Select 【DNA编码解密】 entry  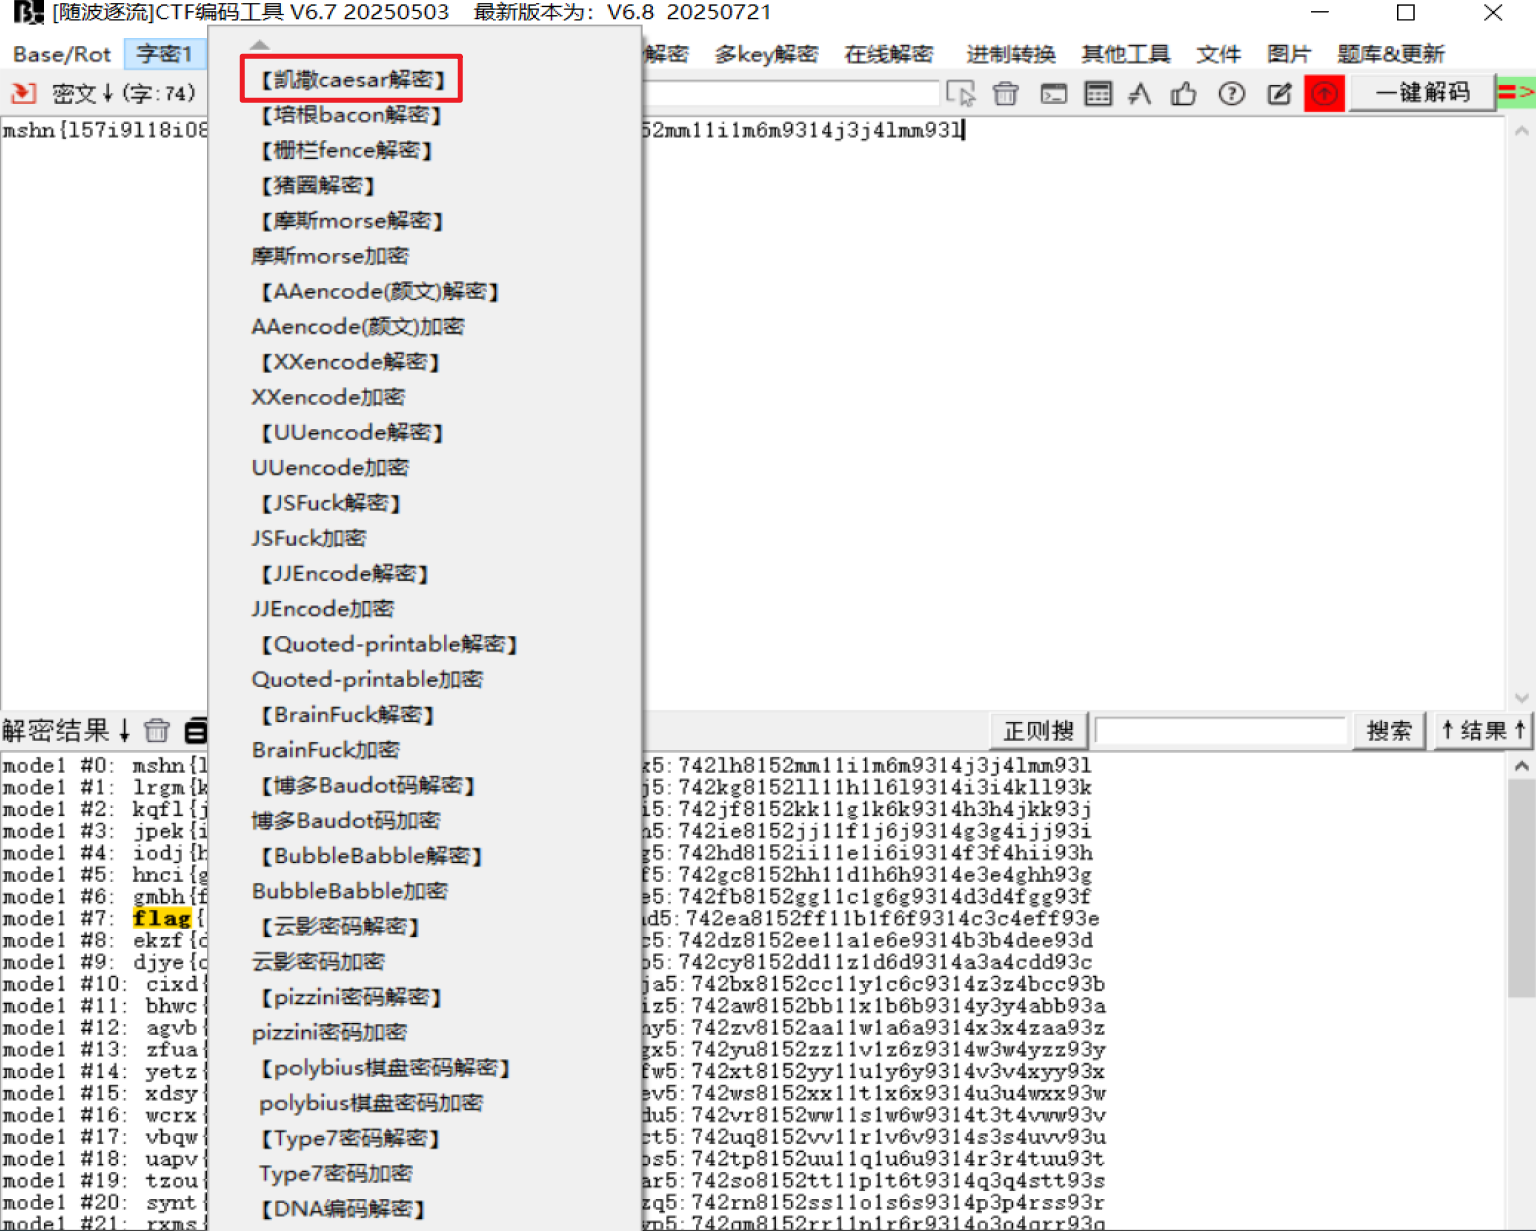[342, 1208]
